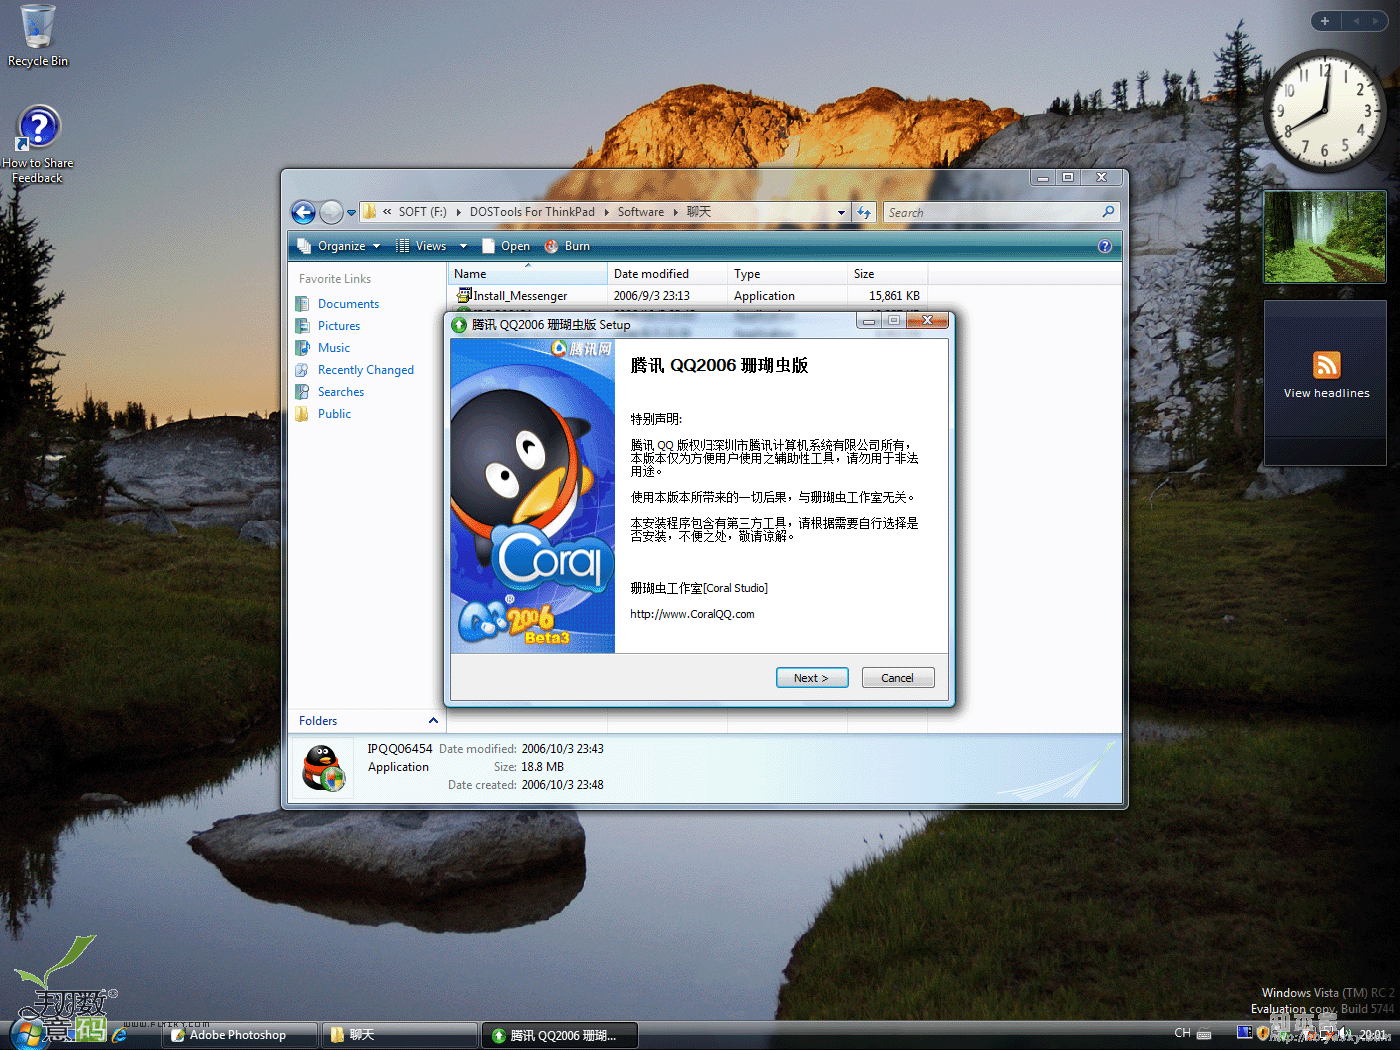
Task: Switch to 聊天 folder taskbar button
Action: (400, 1036)
